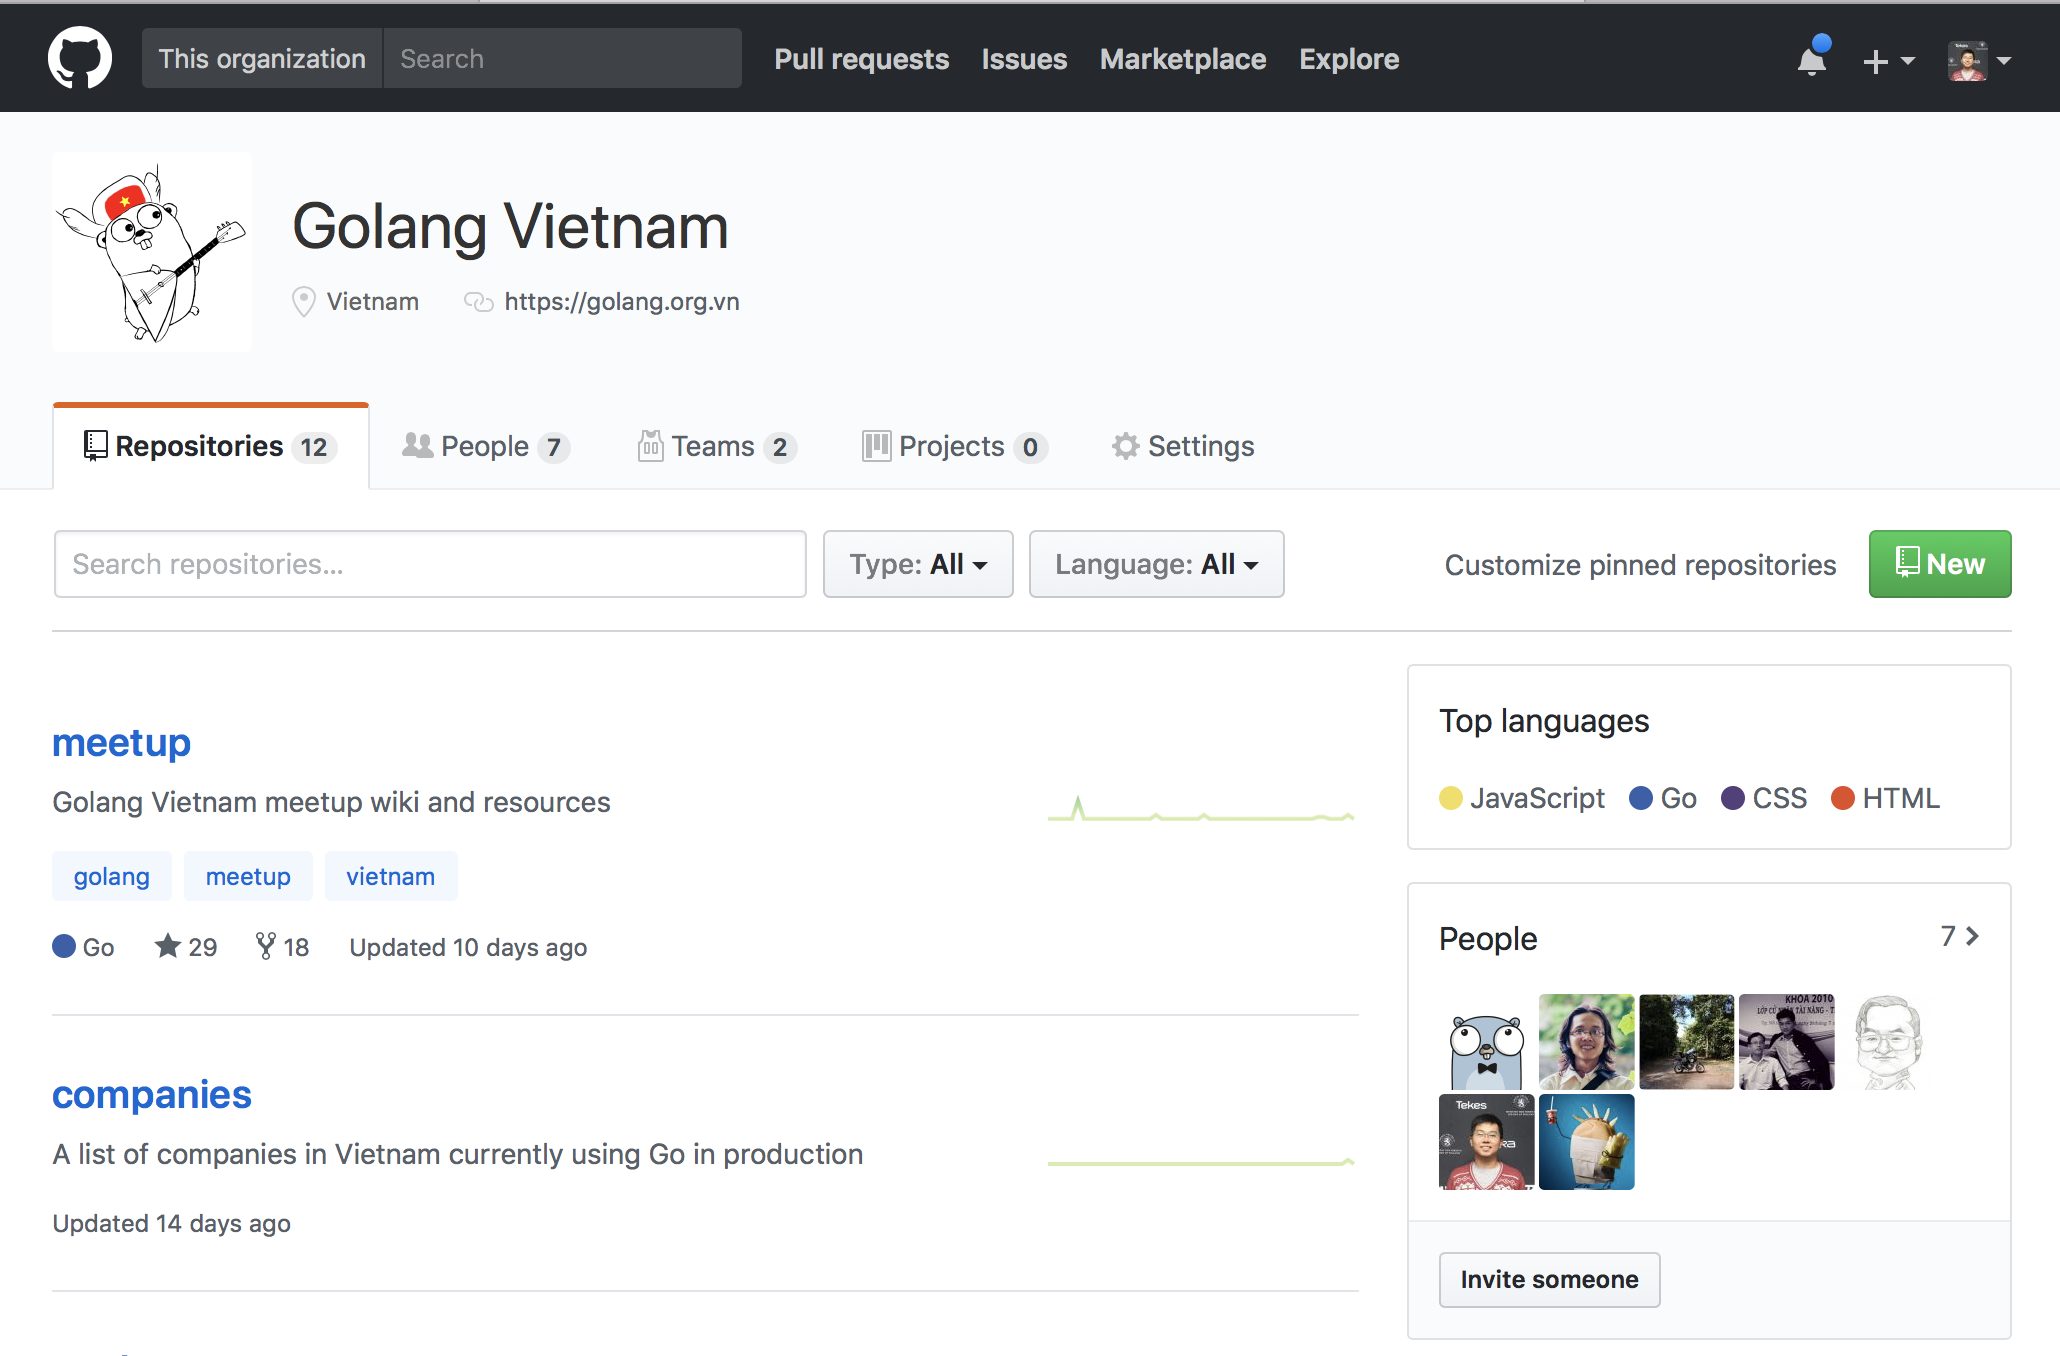
Task: Go to Issues in top navigation
Action: coord(1024,59)
